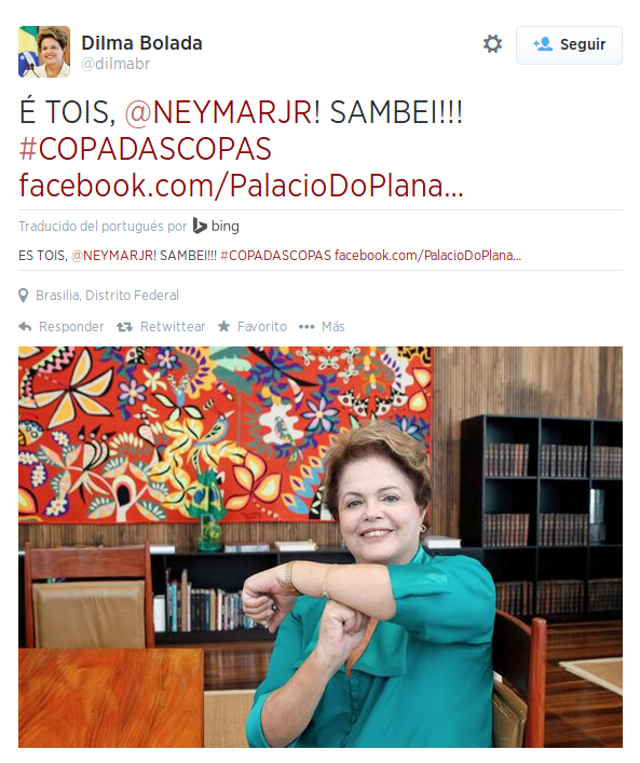
Task: Open facebook link in translated text
Action: click(x=428, y=255)
